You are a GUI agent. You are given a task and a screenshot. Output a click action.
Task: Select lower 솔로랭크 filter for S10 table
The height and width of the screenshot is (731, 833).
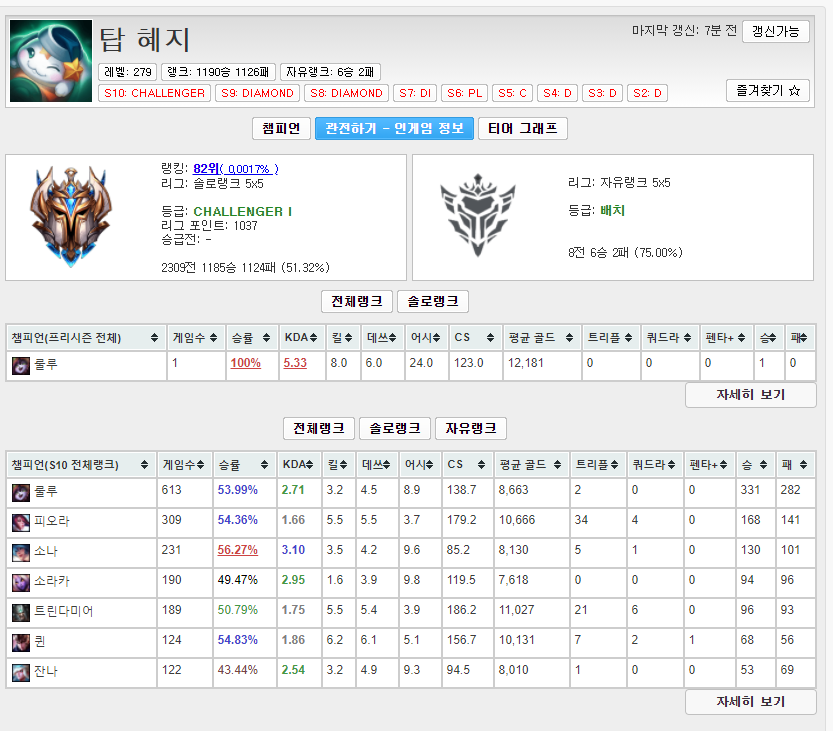click(395, 428)
